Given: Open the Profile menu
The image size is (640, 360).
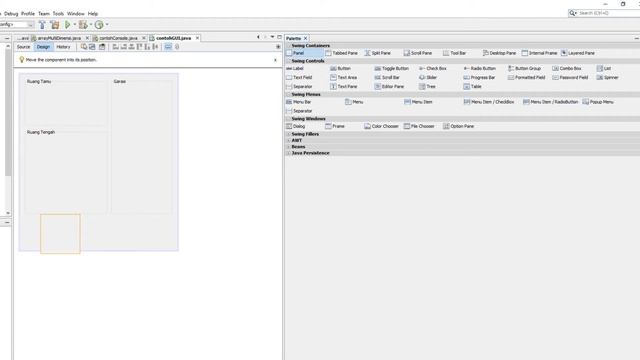Looking at the screenshot, I should coord(28,13).
